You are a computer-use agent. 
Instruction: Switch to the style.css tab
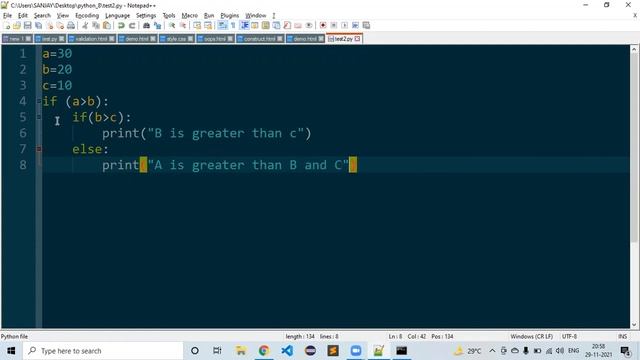tap(176, 39)
